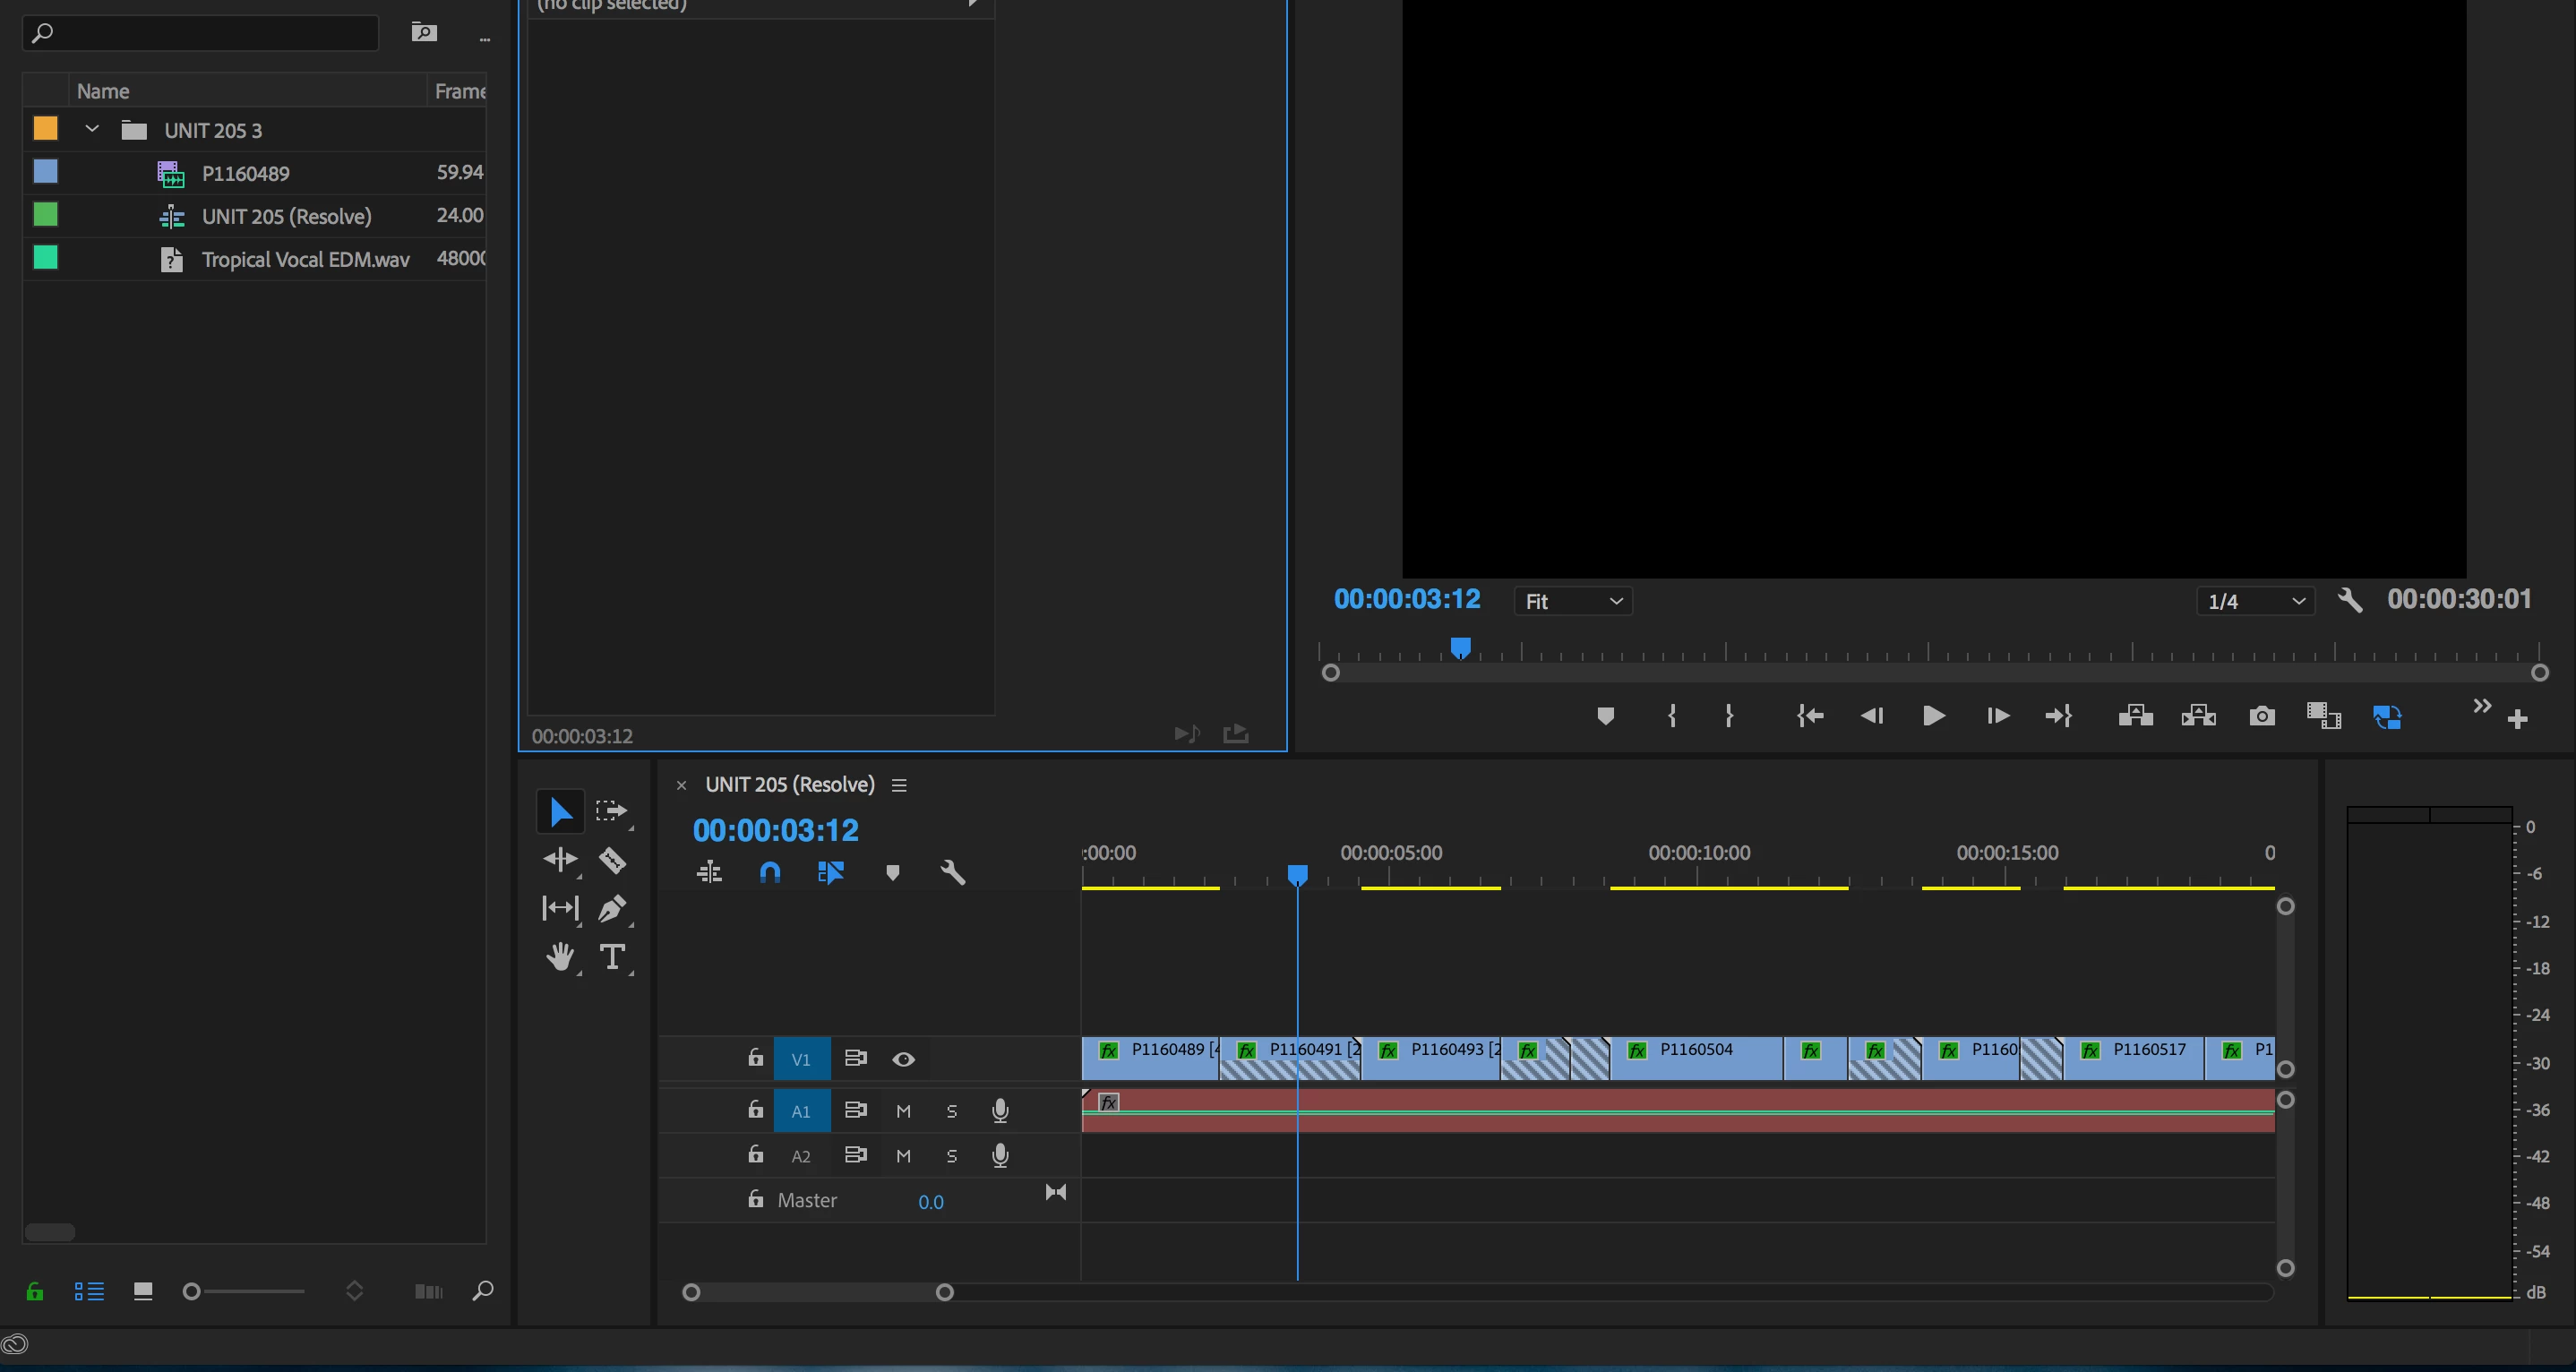Open the Fit zoom level dropdown
Screen dimensions: 2576x1372
coord(1573,601)
